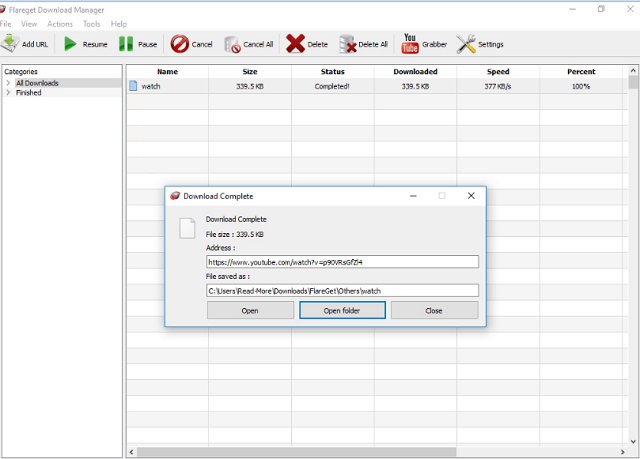Click the vertical scrollbar down arrow
This screenshot has height=459, width=640.
(x=633, y=441)
